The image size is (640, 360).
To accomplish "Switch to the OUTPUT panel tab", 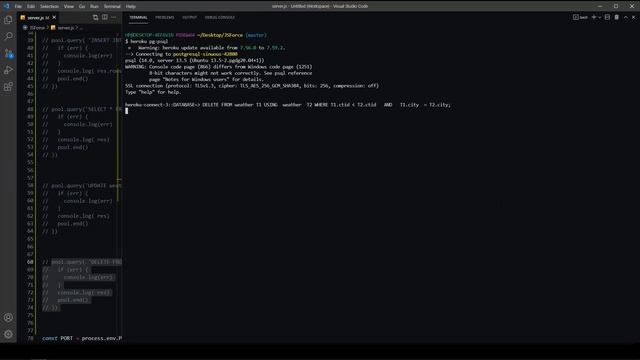I will [189, 18].
